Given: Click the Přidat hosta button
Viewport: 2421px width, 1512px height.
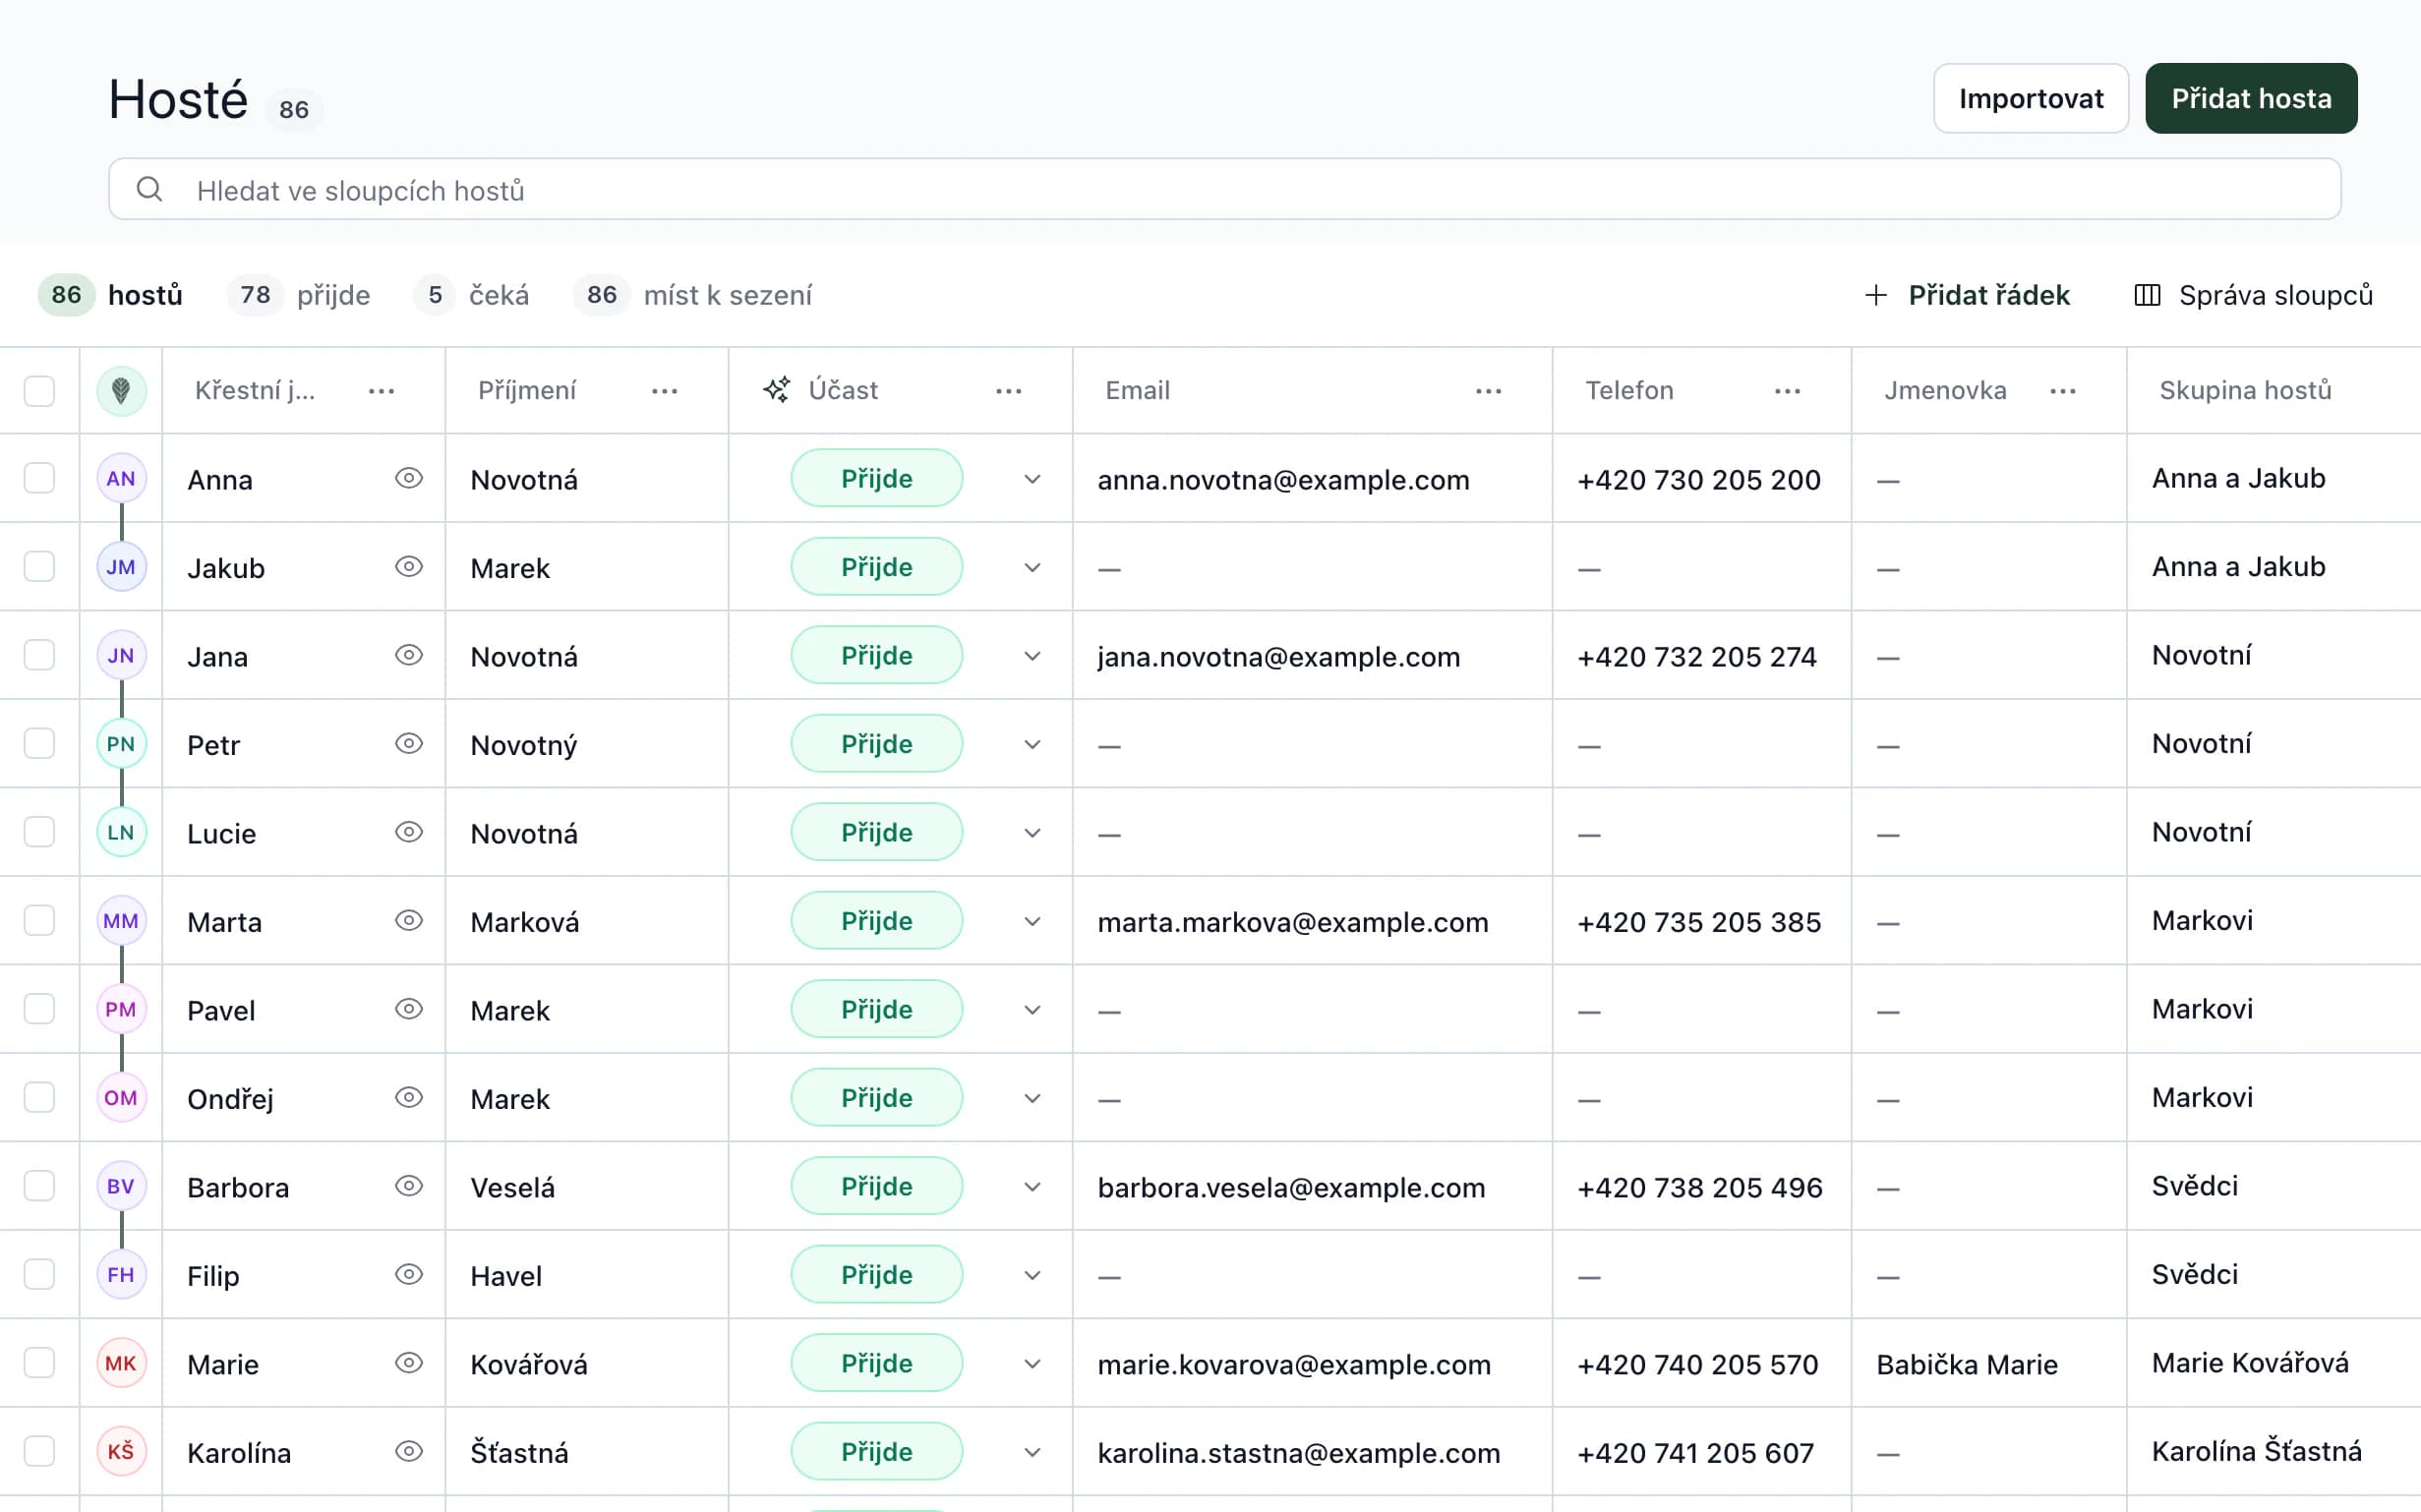Looking at the screenshot, I should [2251, 98].
